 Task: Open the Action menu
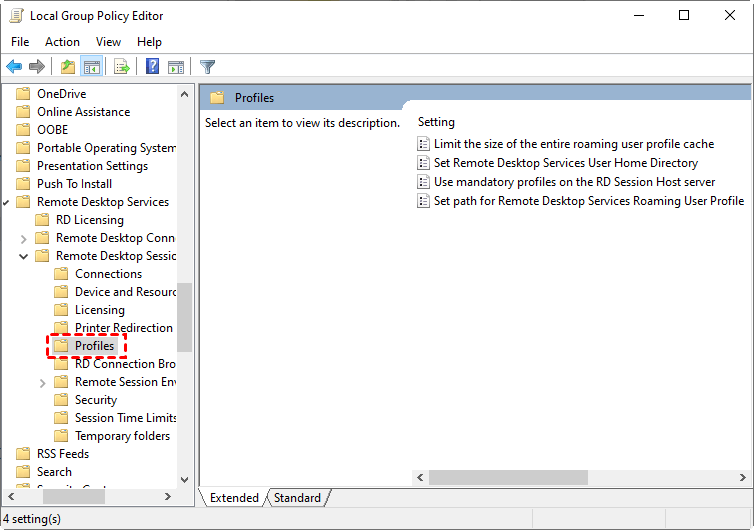pyautogui.click(x=62, y=42)
